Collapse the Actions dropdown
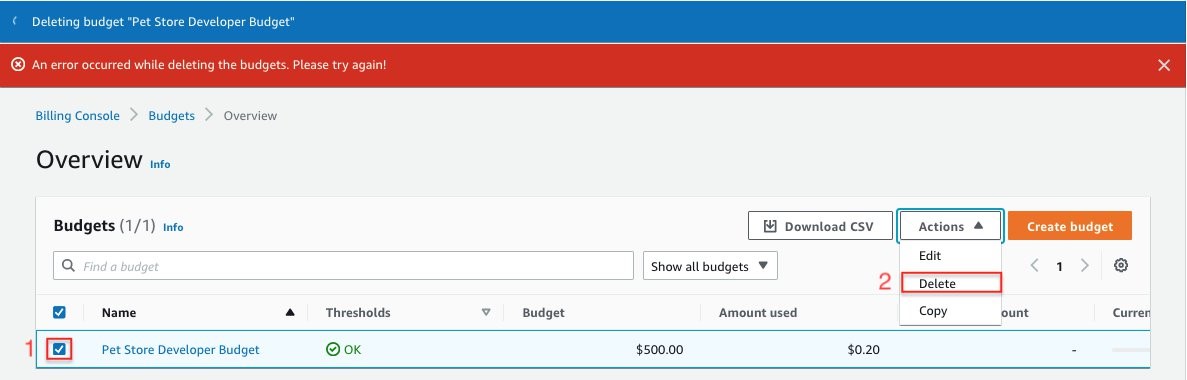The height and width of the screenshot is (380, 1187). [950, 226]
